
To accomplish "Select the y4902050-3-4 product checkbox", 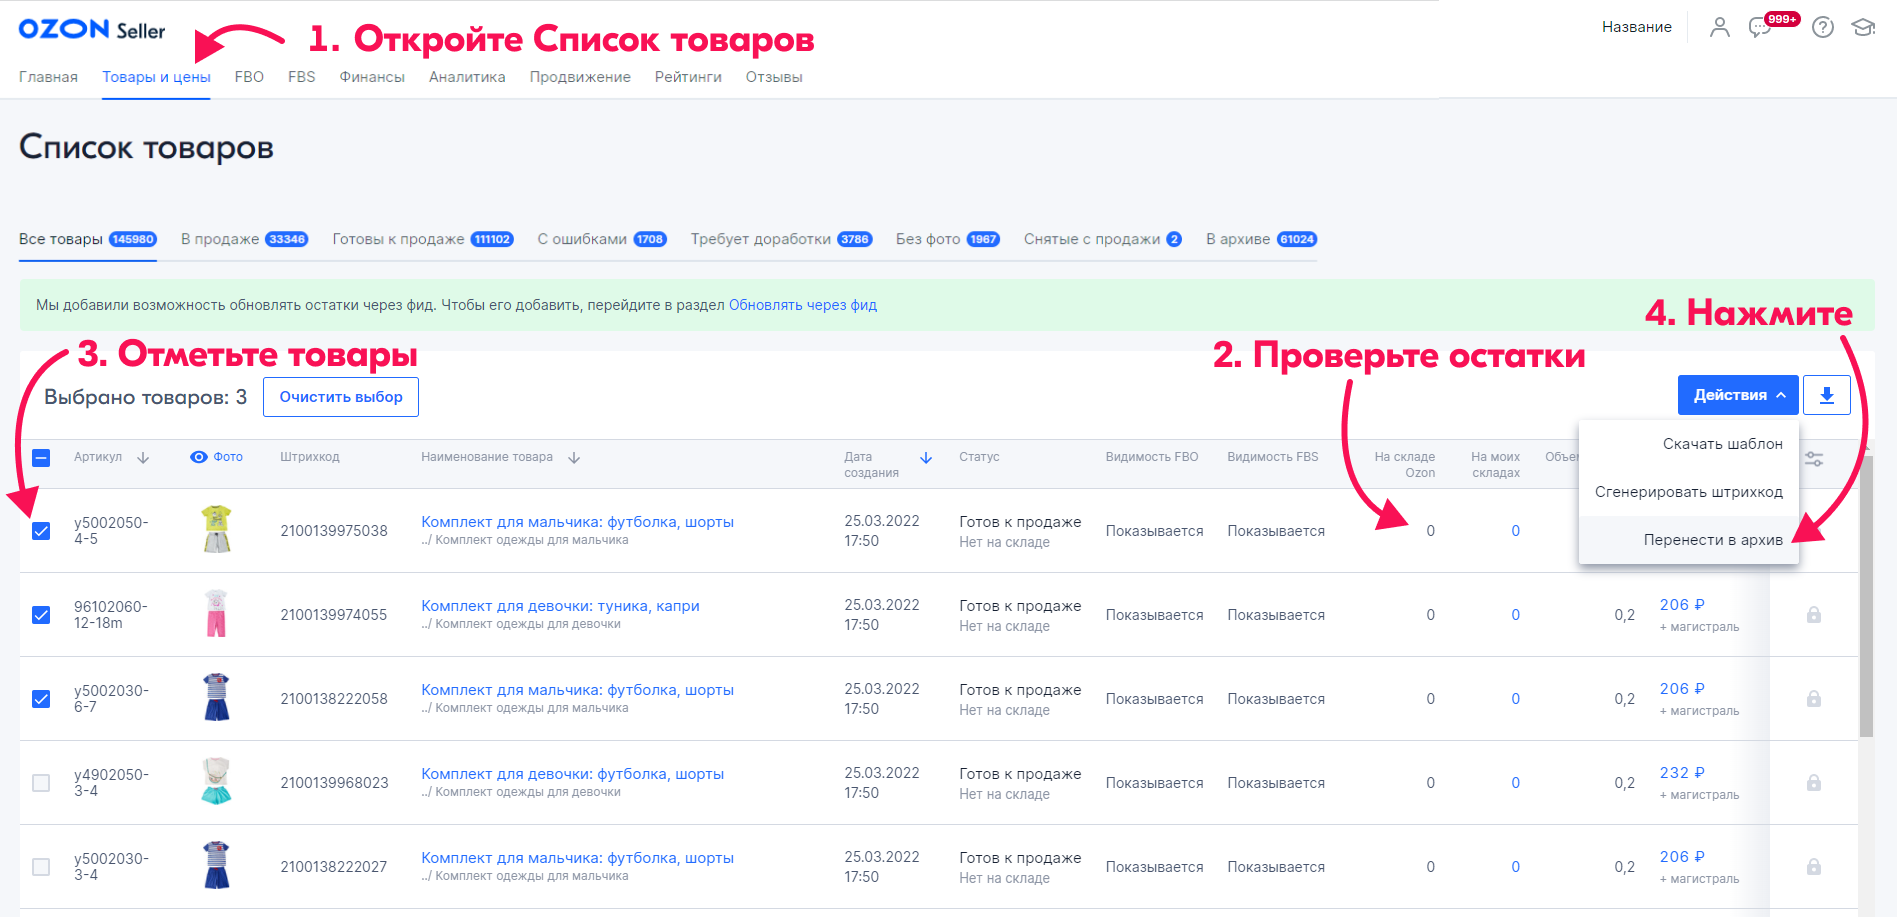I will point(41,783).
